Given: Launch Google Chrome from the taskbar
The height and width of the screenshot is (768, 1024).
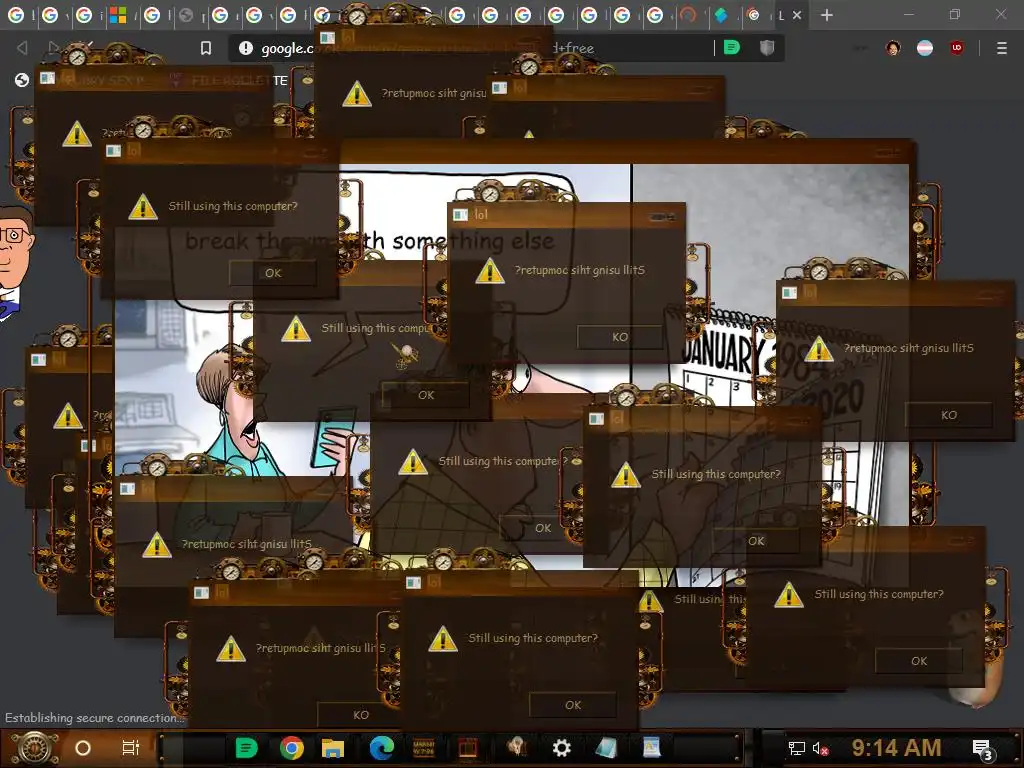Looking at the screenshot, I should coord(292,748).
